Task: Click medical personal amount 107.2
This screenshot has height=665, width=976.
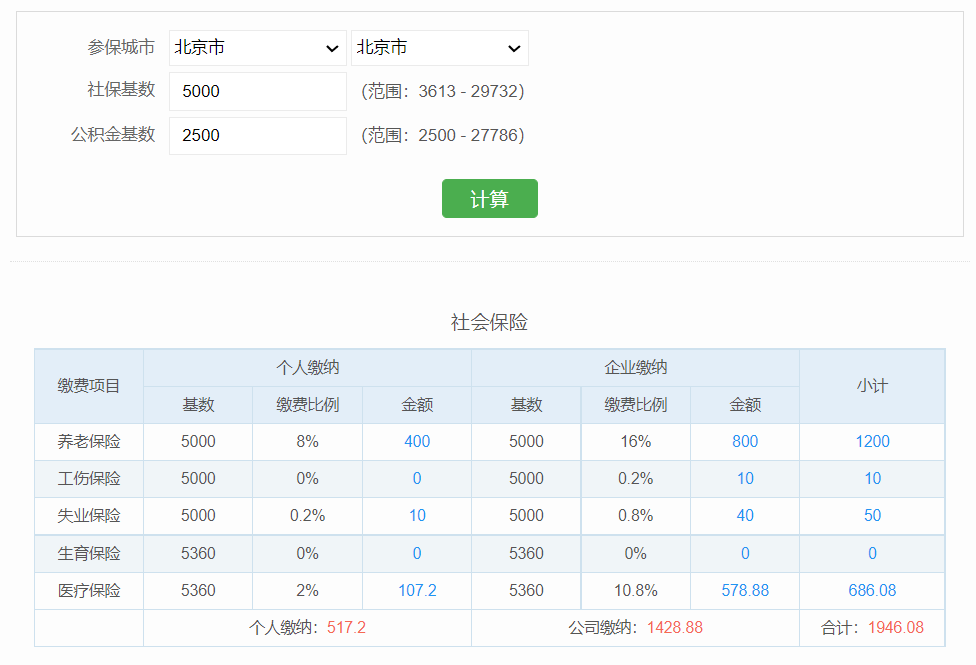Action: click(x=417, y=590)
